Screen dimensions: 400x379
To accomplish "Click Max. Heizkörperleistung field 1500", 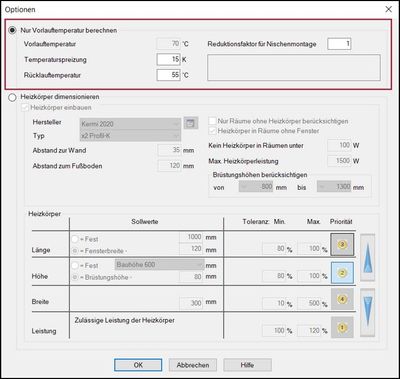I will 339,161.
